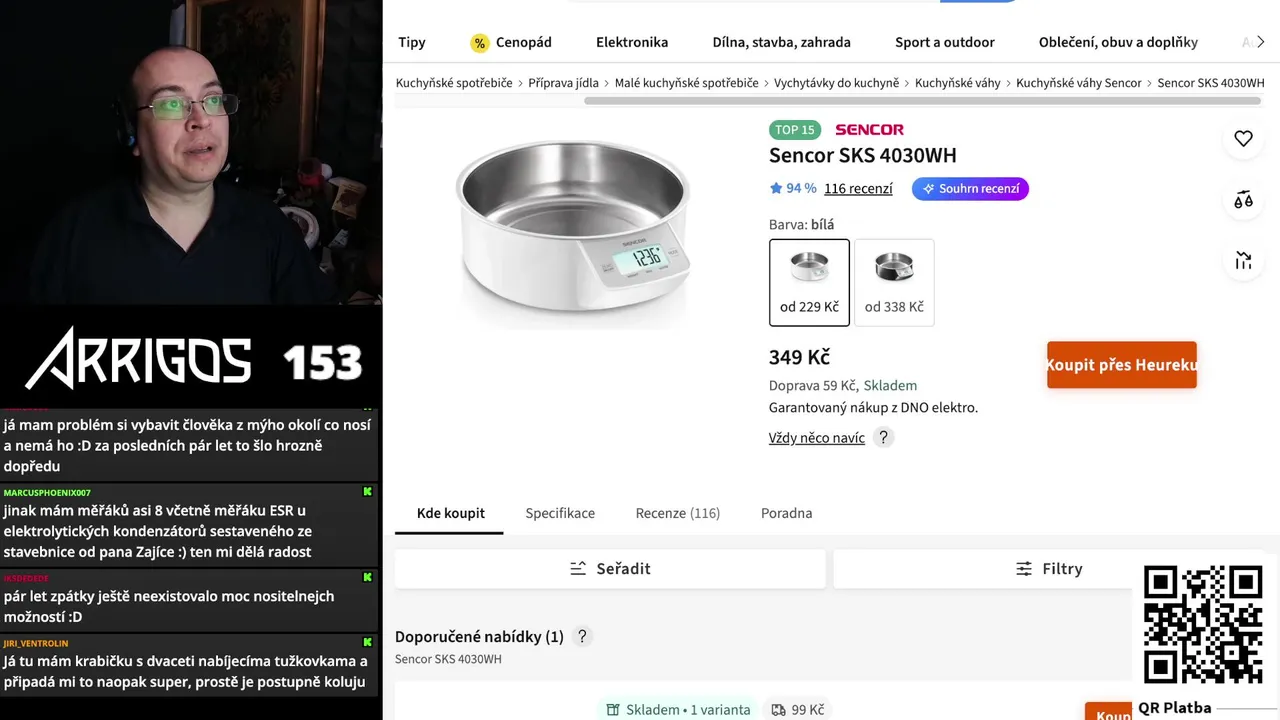Click the Cenopád percent icon
1280x720 pixels.
coord(480,43)
